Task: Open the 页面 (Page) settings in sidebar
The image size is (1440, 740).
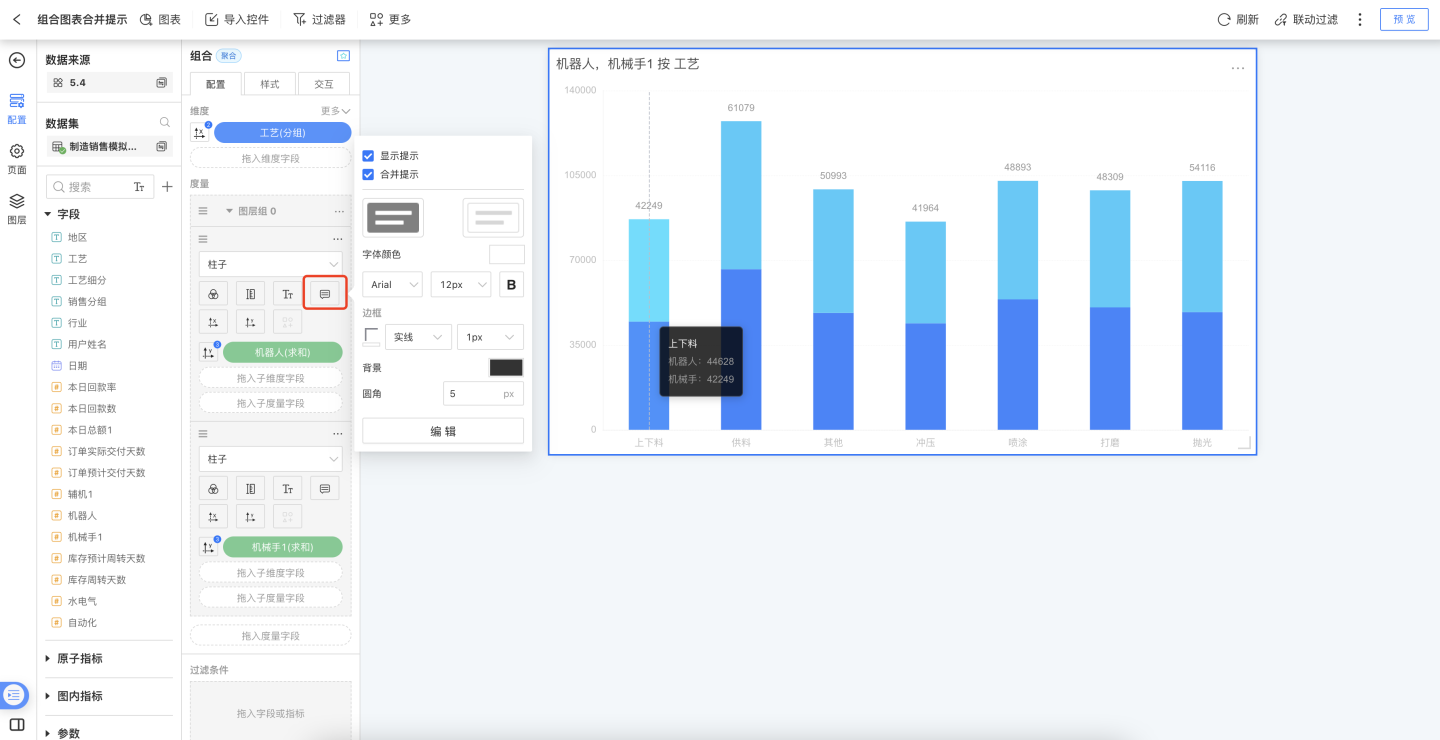Action: pos(17,156)
